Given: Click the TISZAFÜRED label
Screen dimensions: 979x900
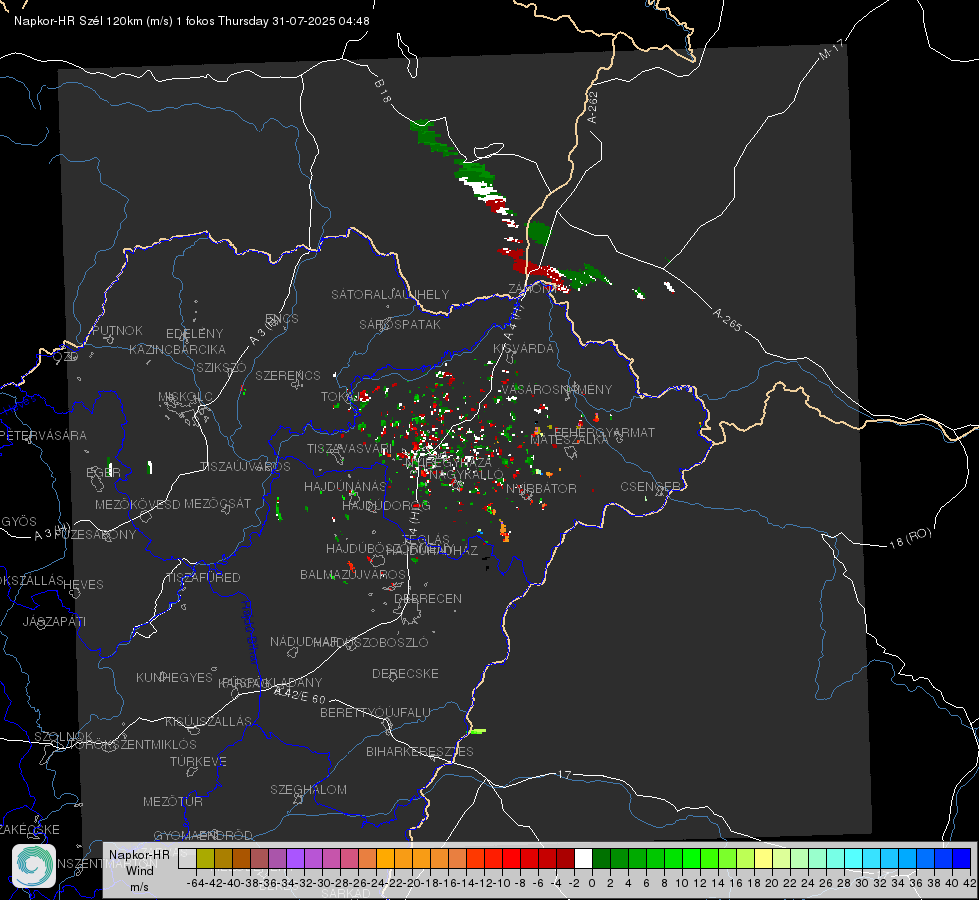Looking at the screenshot, I should [x=203, y=577].
